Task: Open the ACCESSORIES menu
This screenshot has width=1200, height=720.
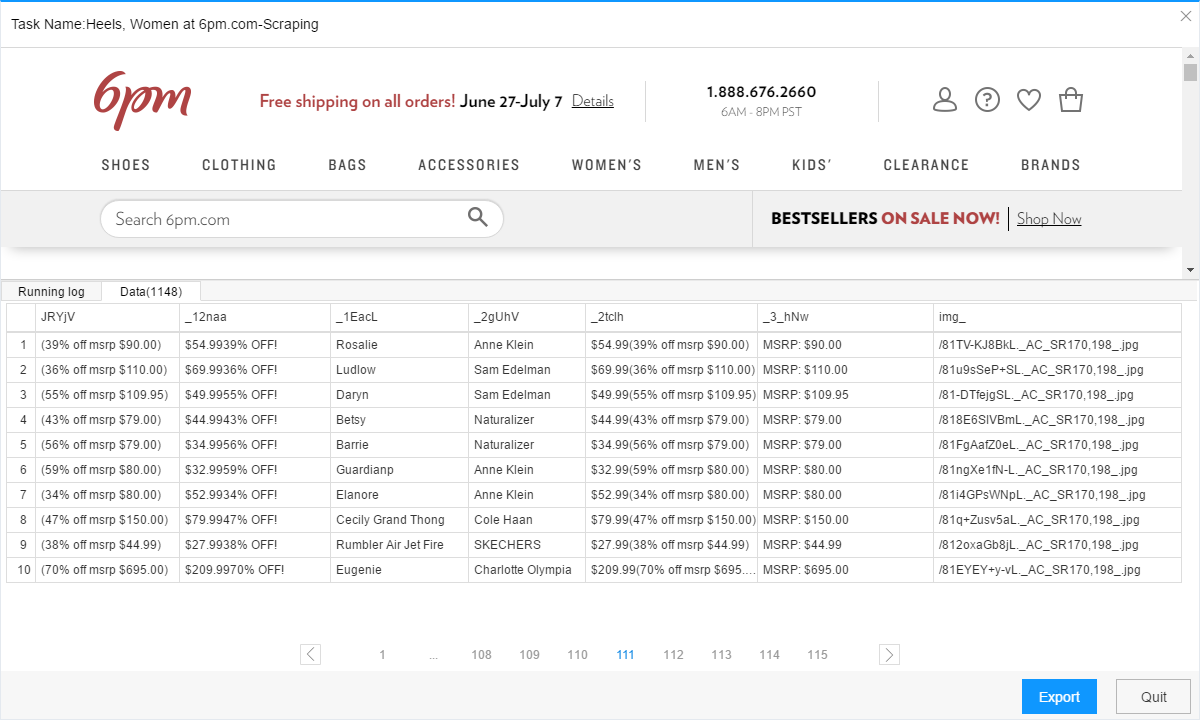Action: 469,165
